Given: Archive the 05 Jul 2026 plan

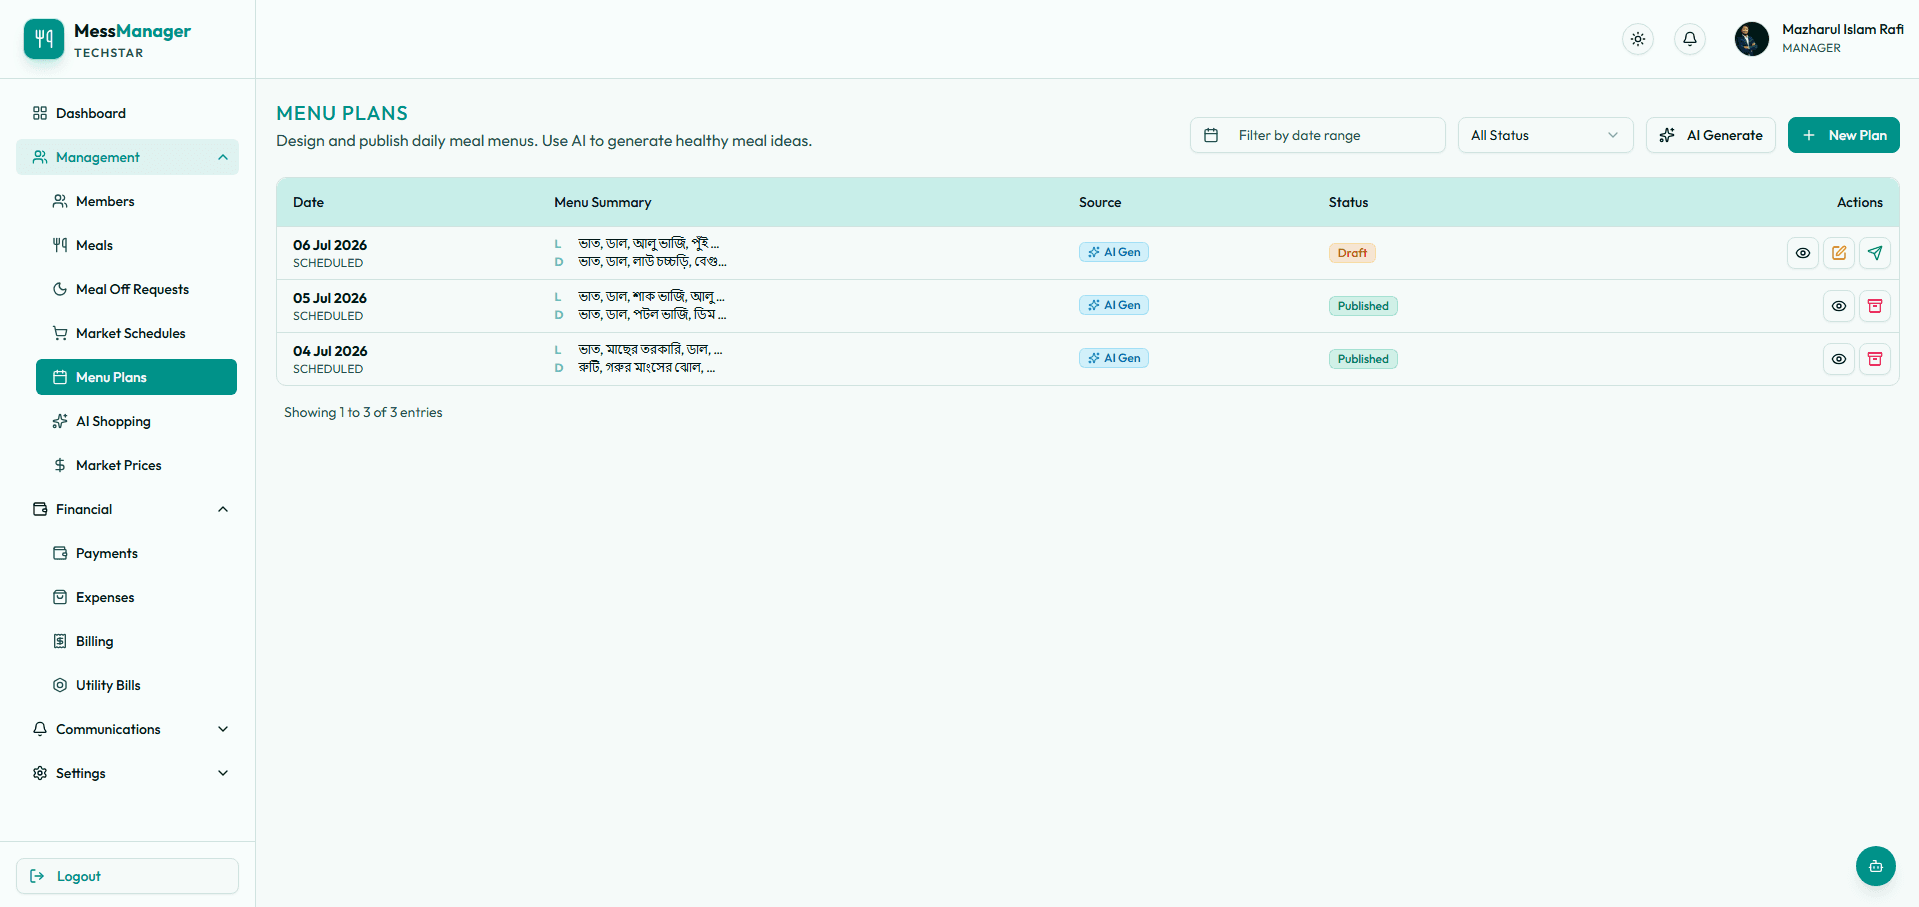Looking at the screenshot, I should tap(1875, 306).
